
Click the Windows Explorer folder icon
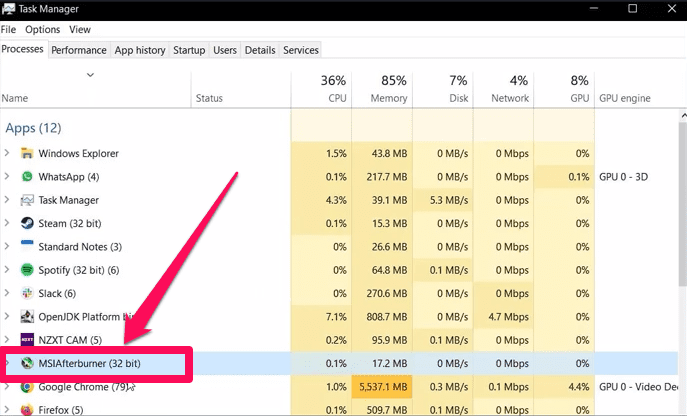(x=27, y=153)
